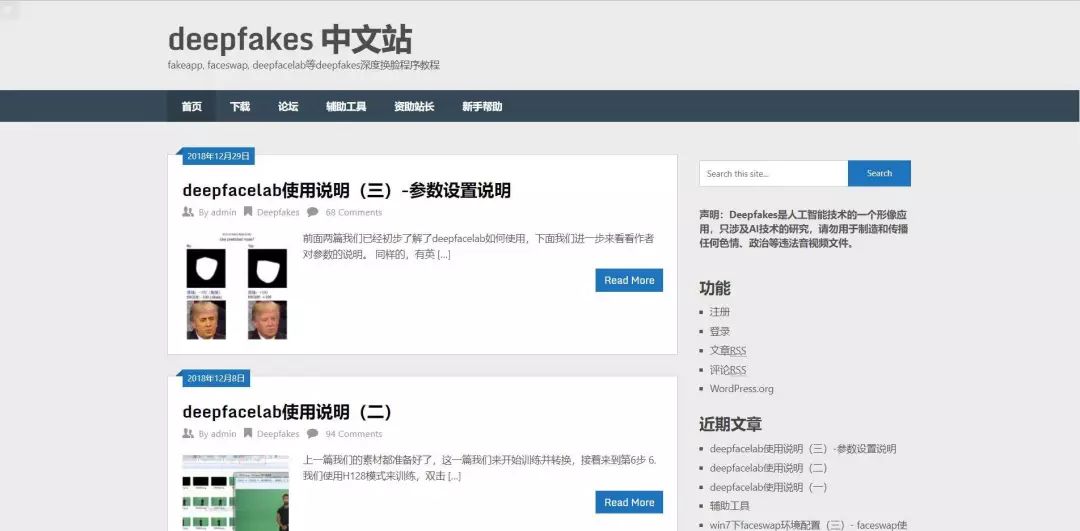
Task: Open the 论坛 nav menu item
Action: 288,107
